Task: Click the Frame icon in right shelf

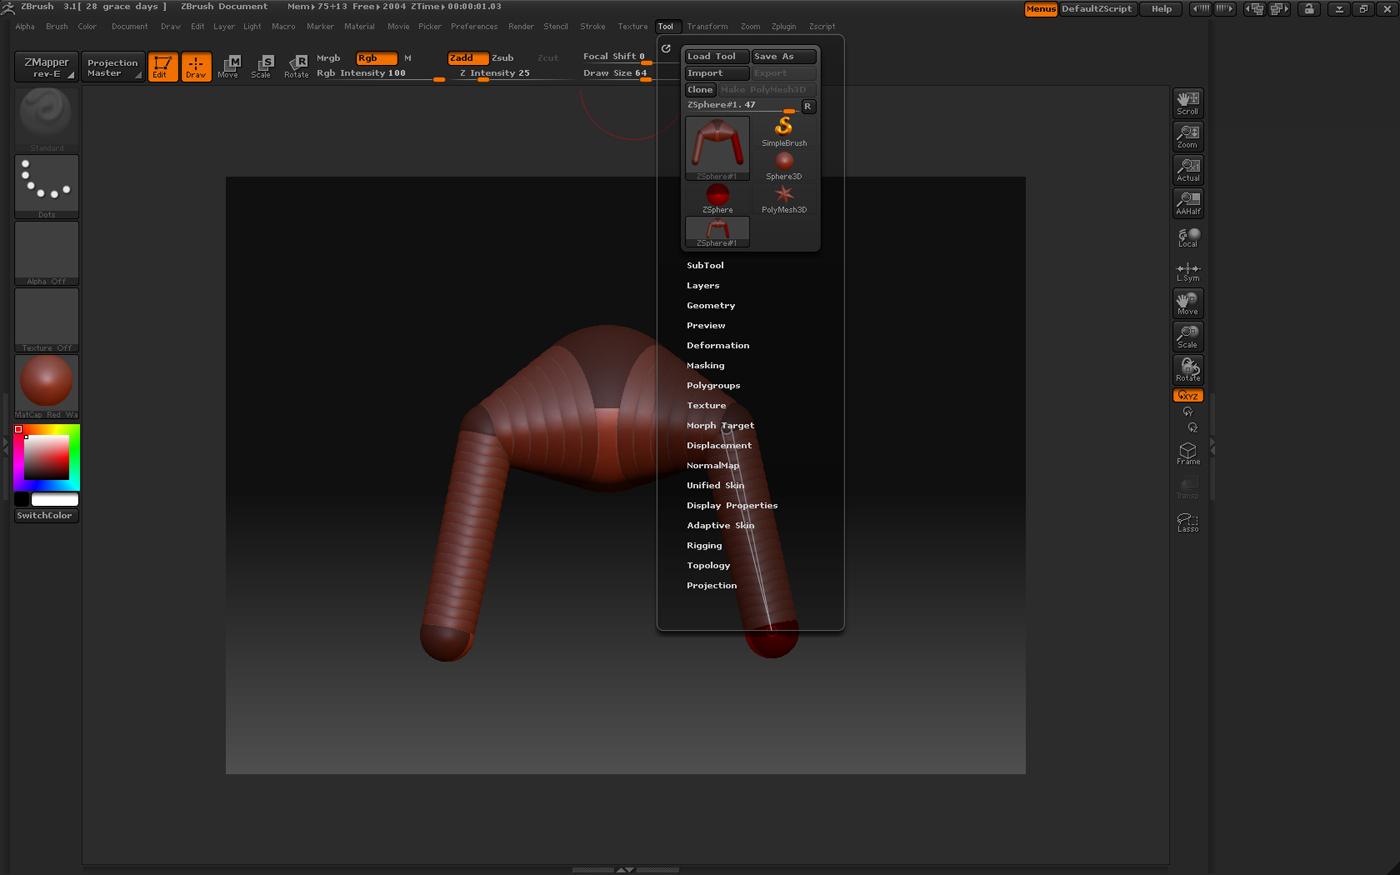Action: [x=1187, y=453]
